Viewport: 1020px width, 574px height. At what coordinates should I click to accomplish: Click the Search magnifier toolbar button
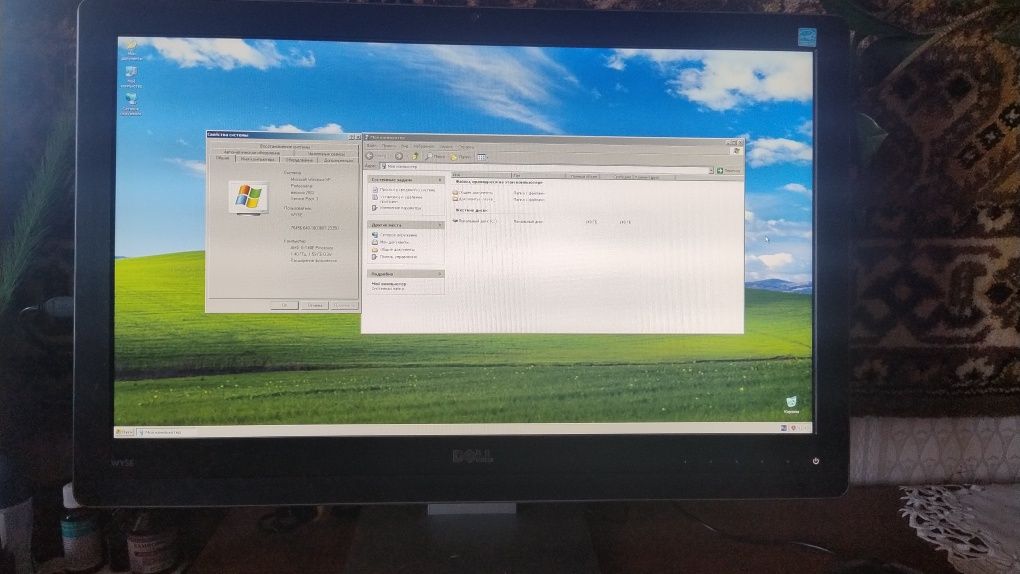click(x=435, y=156)
